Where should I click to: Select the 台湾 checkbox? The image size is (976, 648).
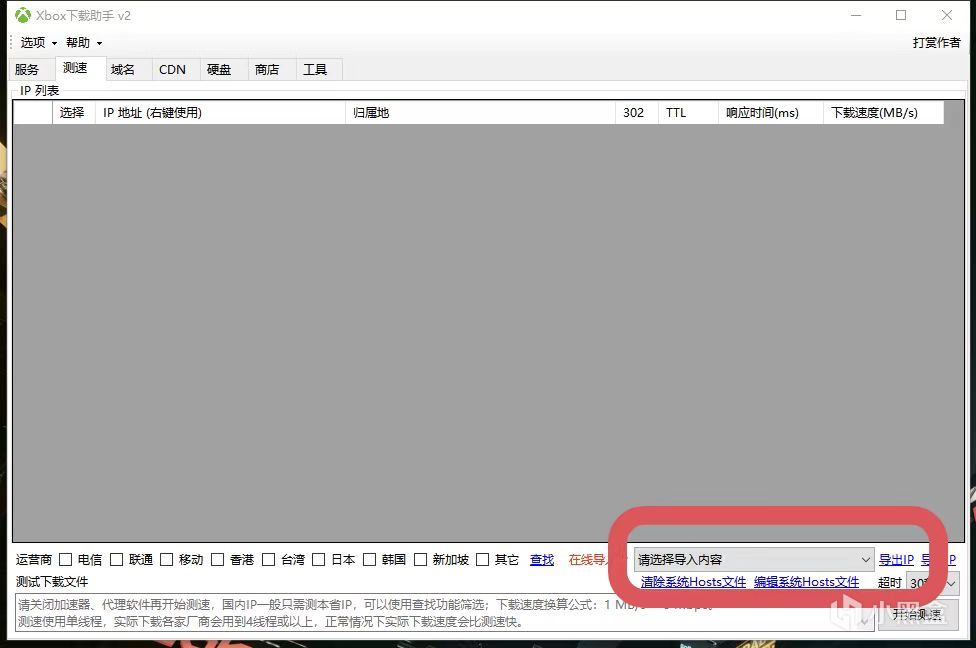pos(268,560)
